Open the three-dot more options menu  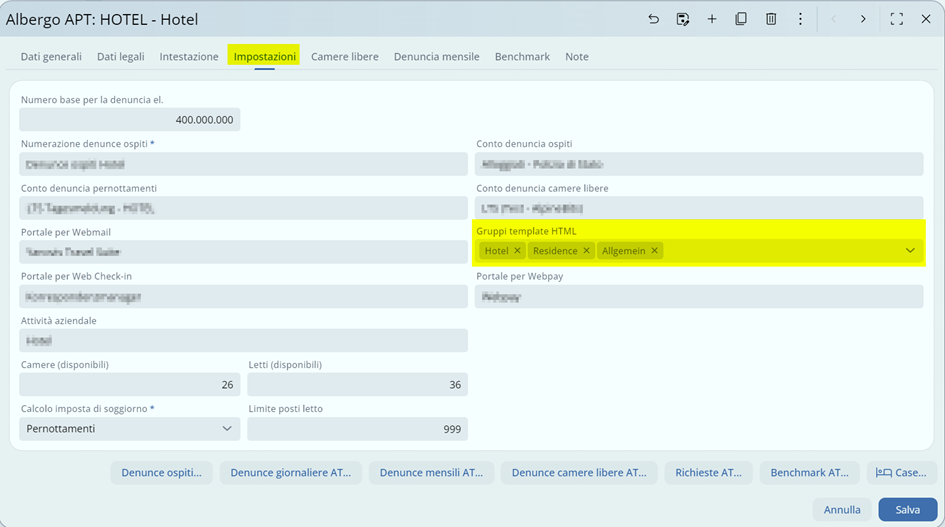(800, 19)
